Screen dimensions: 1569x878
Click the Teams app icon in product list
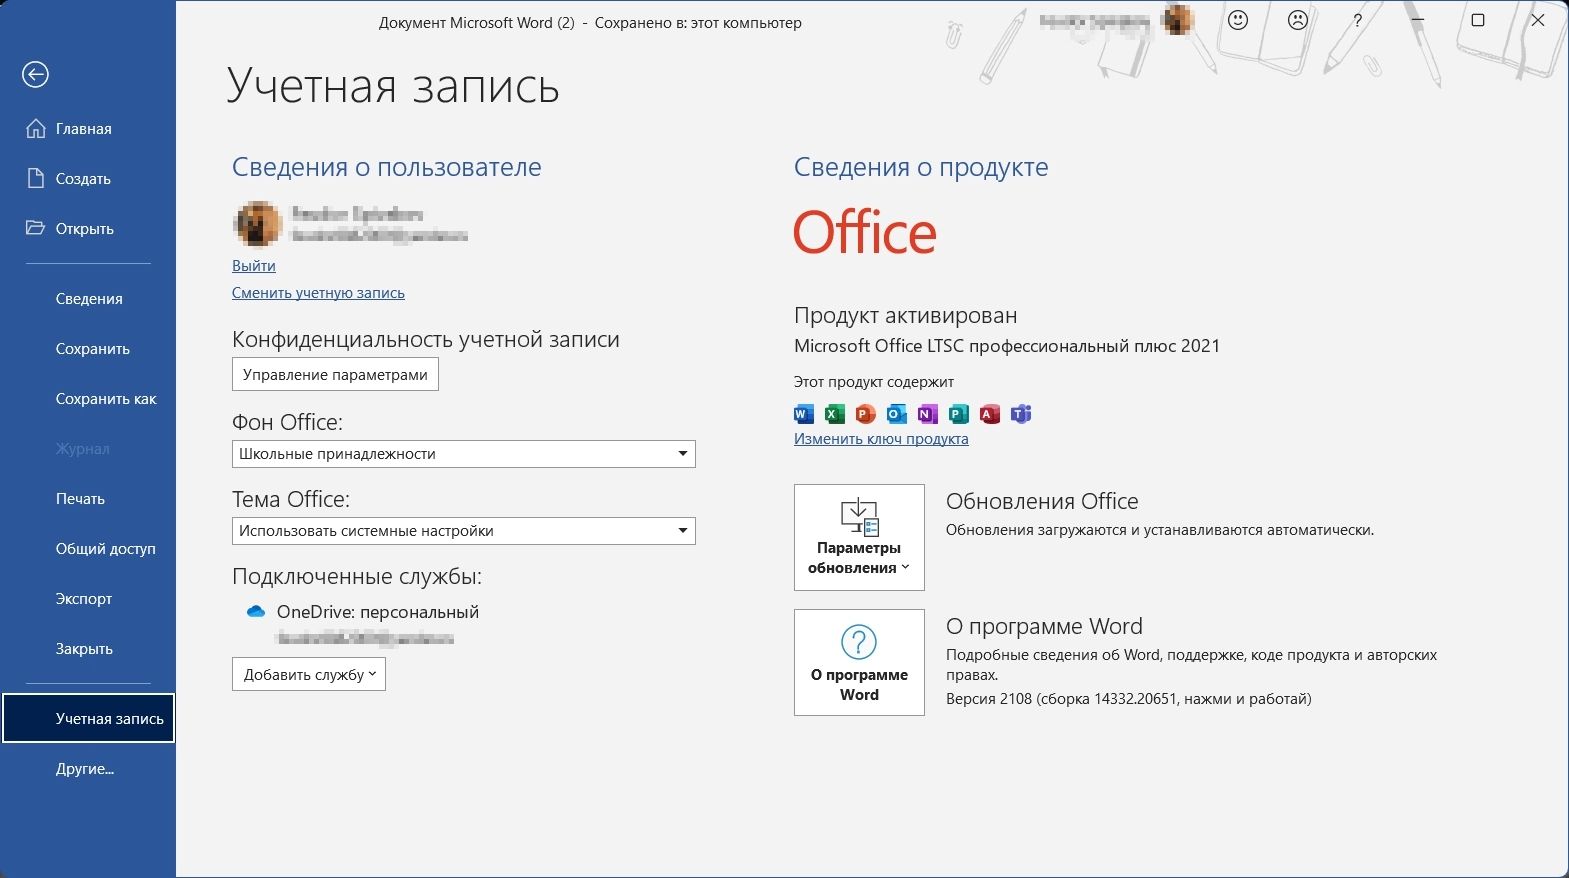1021,414
